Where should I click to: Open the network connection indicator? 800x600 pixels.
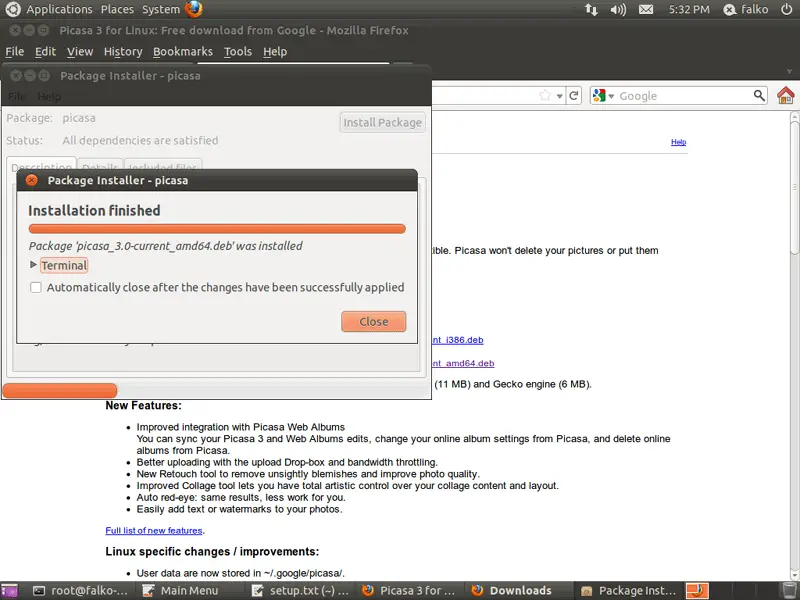point(591,9)
